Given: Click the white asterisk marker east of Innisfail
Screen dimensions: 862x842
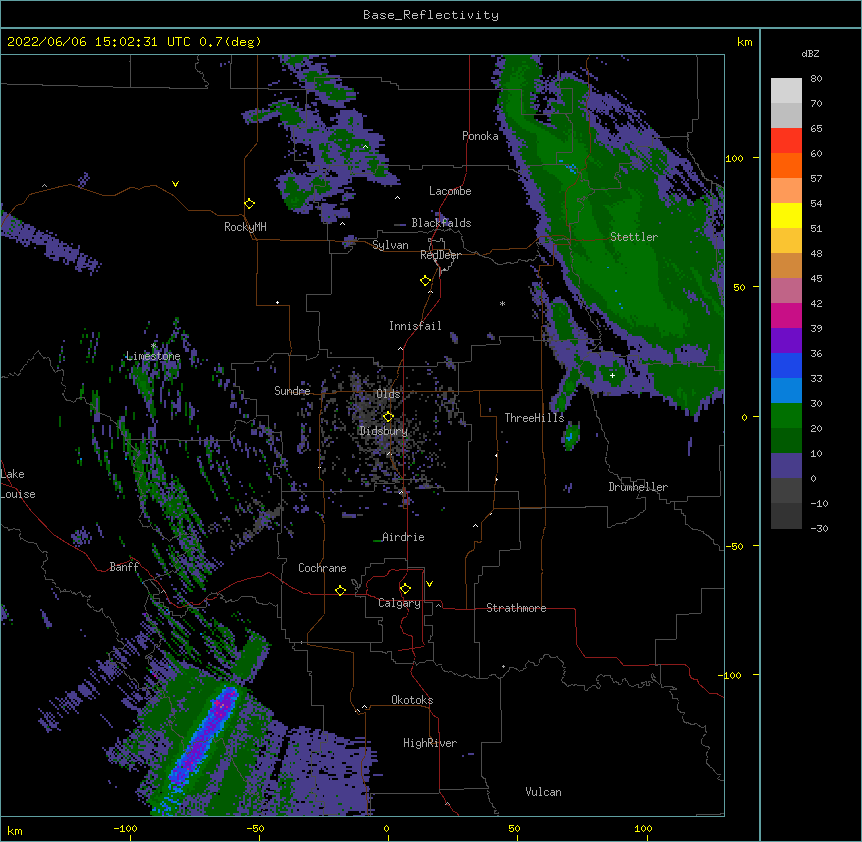Looking at the screenshot, I should coord(502,303).
